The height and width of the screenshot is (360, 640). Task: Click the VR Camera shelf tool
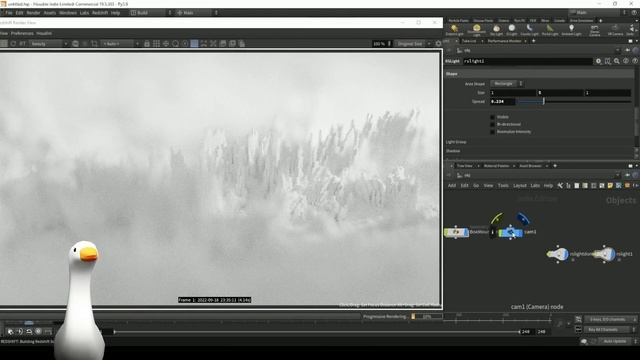pyautogui.click(x=615, y=30)
